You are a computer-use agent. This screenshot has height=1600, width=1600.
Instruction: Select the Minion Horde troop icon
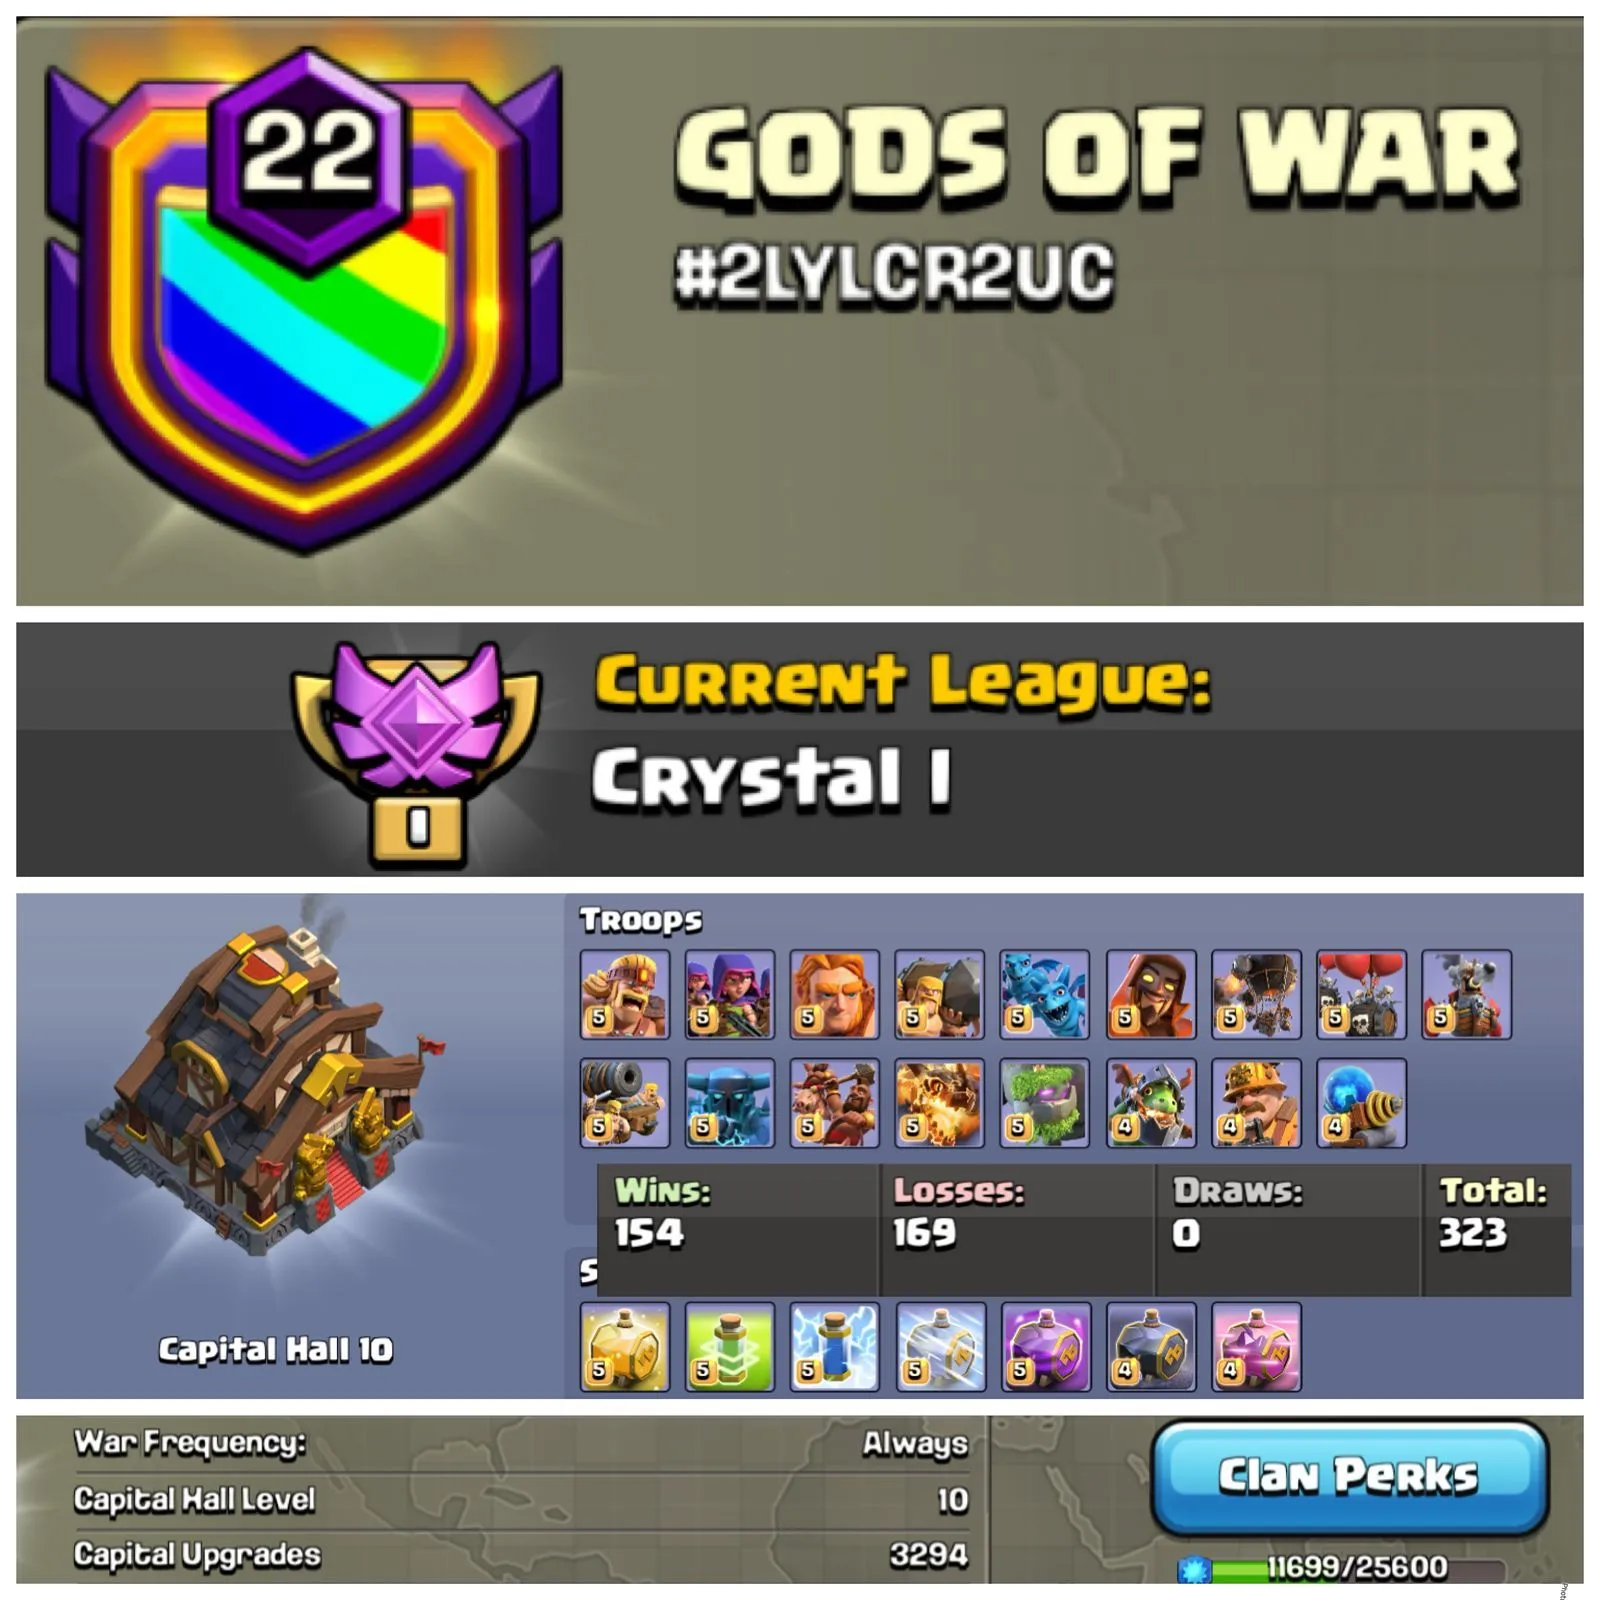pos(1045,994)
